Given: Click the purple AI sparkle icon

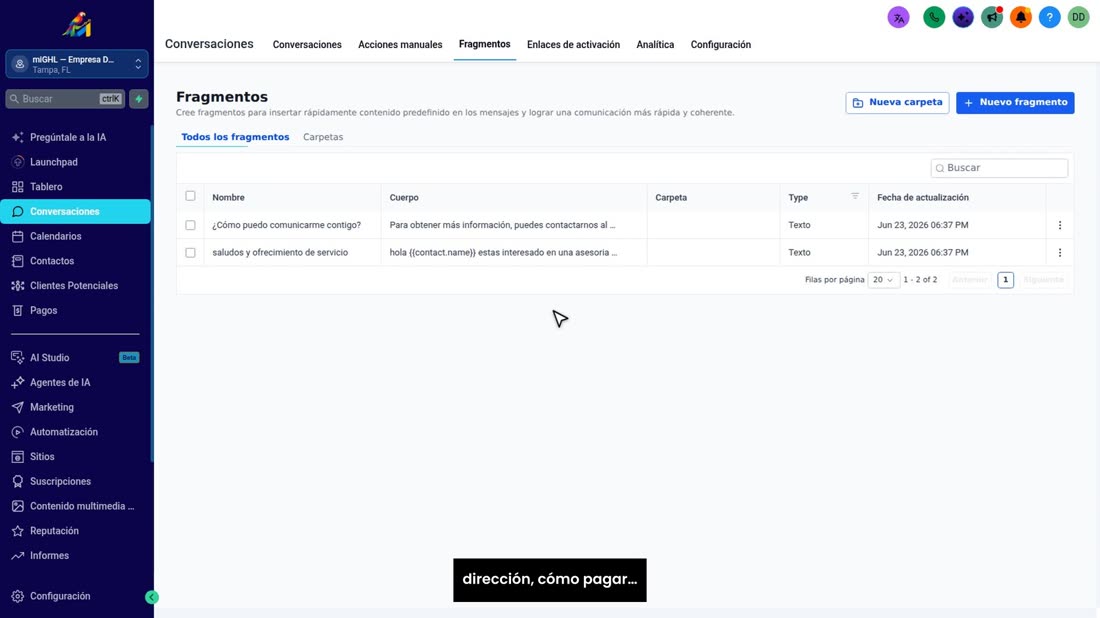Looking at the screenshot, I should tap(962, 18).
